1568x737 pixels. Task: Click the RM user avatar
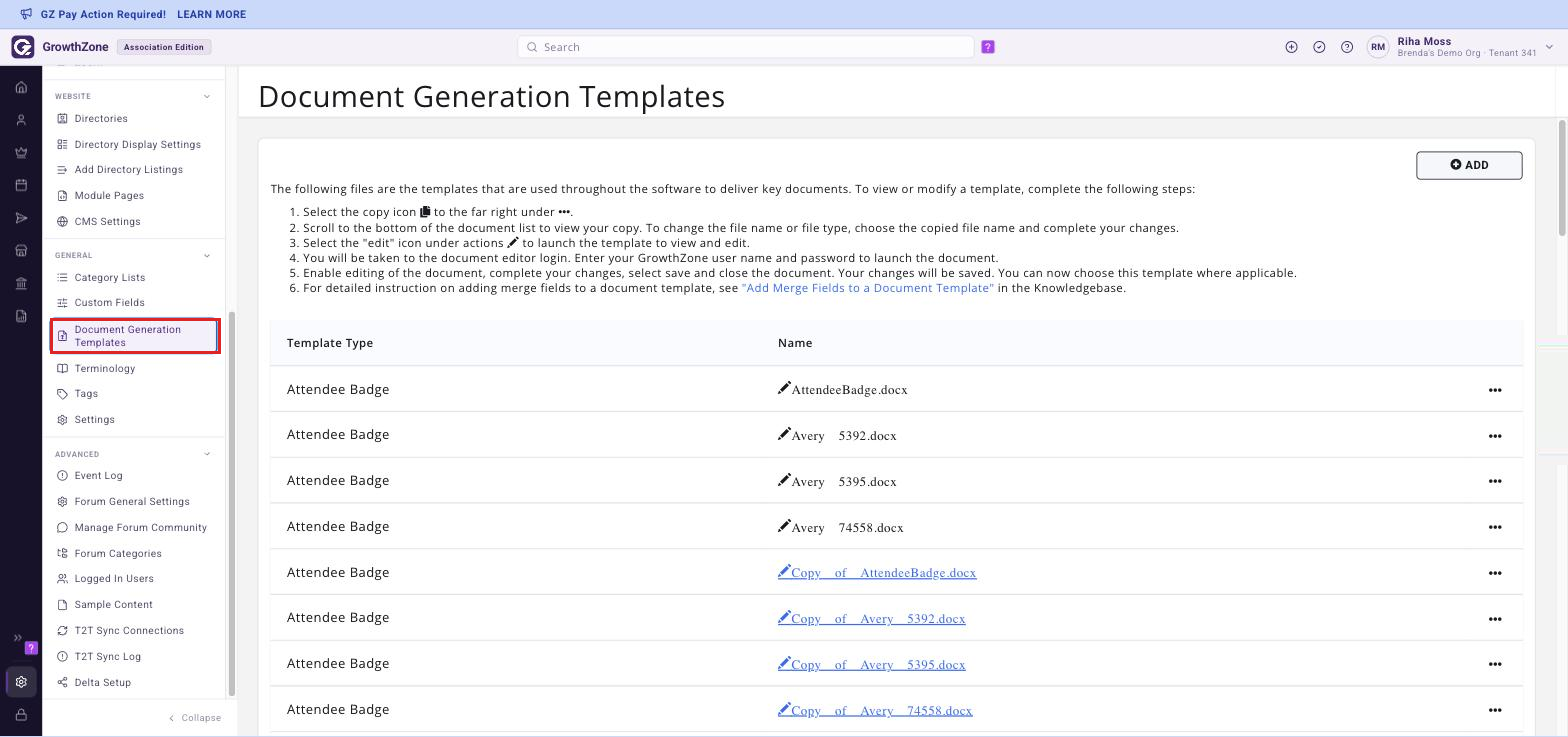tap(1378, 47)
